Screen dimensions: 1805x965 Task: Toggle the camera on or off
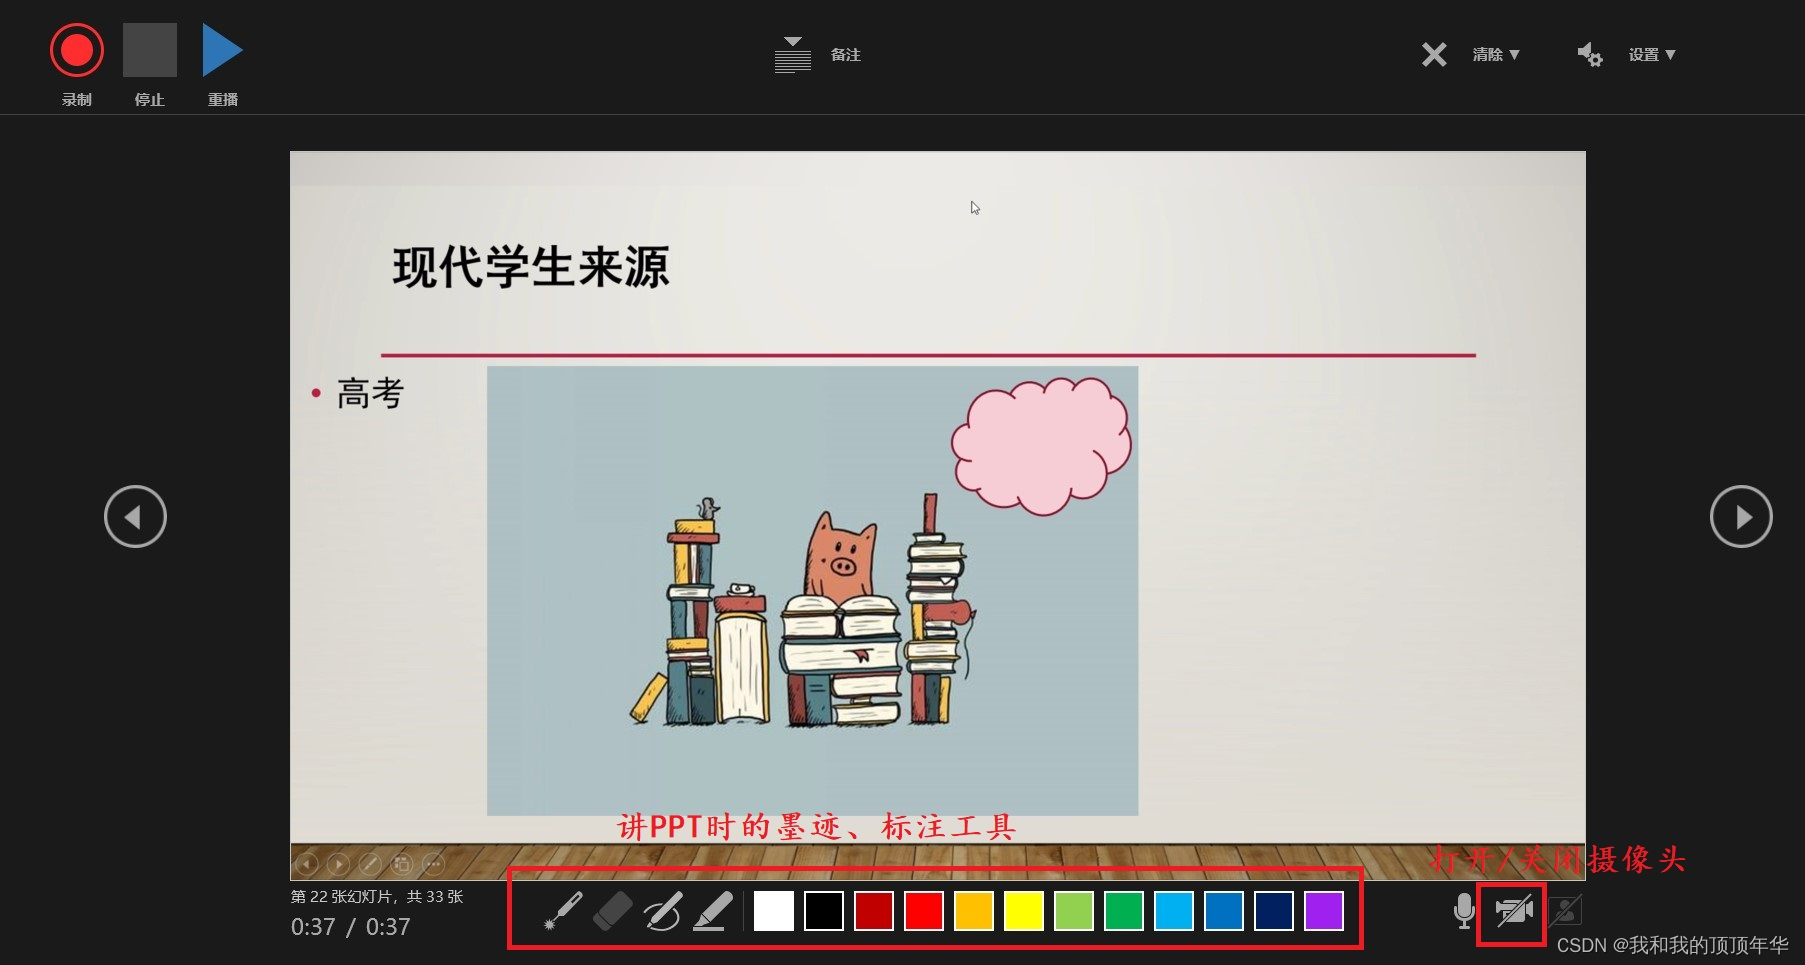[1514, 911]
